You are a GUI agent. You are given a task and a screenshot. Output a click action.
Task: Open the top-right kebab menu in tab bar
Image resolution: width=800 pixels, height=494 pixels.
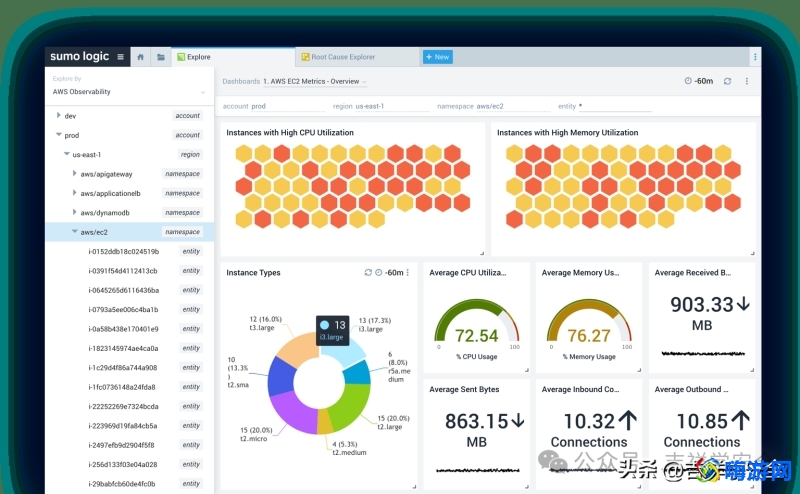[x=755, y=57]
